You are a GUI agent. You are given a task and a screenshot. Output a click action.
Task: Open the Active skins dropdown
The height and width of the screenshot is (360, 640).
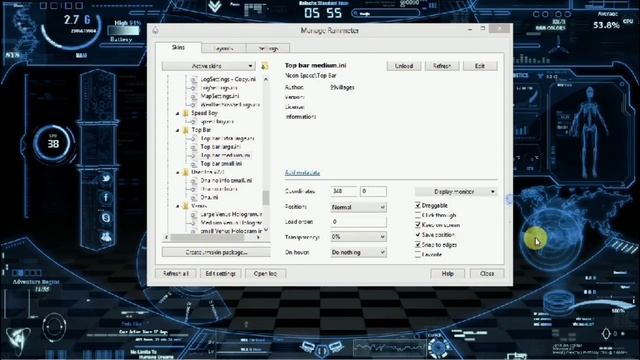pos(209,66)
